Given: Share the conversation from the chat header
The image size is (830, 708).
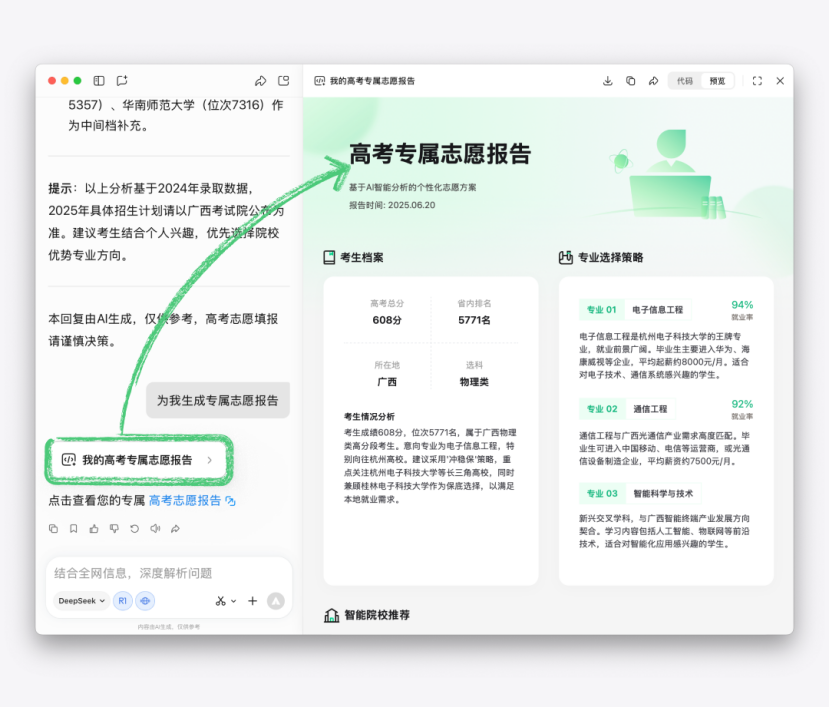Looking at the screenshot, I should 260,80.
